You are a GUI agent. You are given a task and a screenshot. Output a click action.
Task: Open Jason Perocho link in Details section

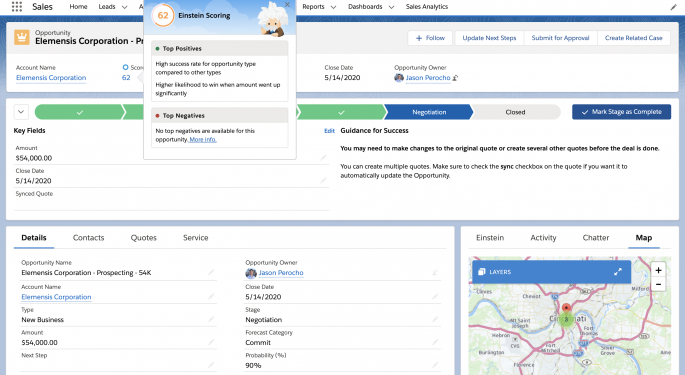coord(281,273)
